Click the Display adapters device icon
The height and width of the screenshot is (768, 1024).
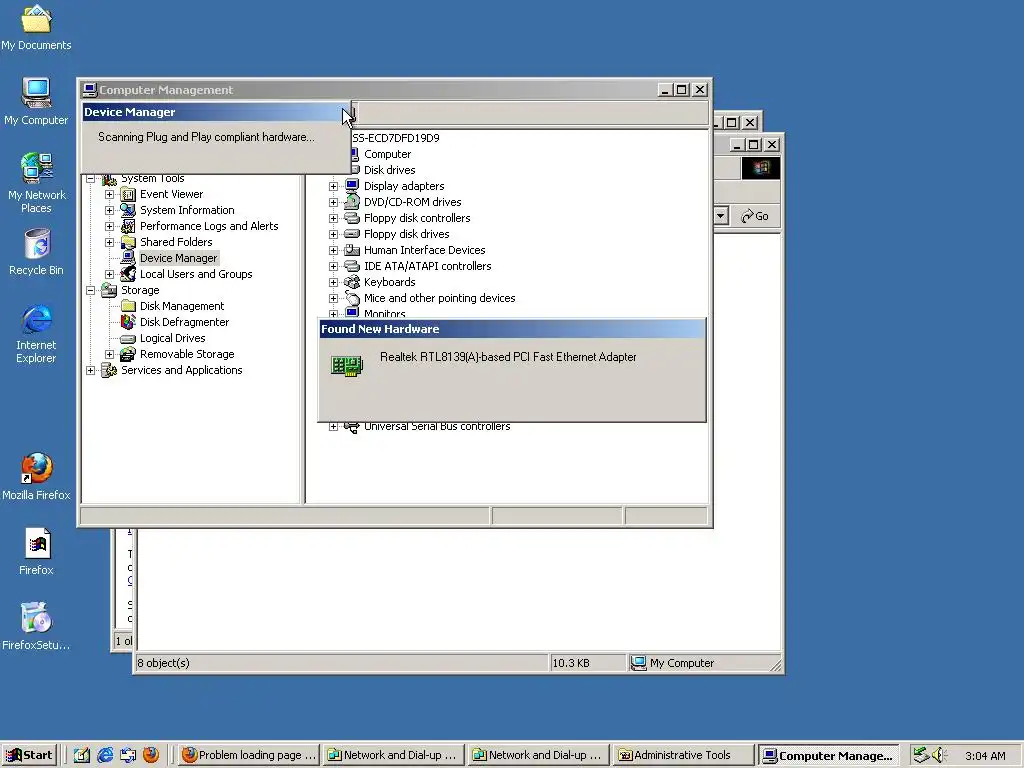(352, 186)
